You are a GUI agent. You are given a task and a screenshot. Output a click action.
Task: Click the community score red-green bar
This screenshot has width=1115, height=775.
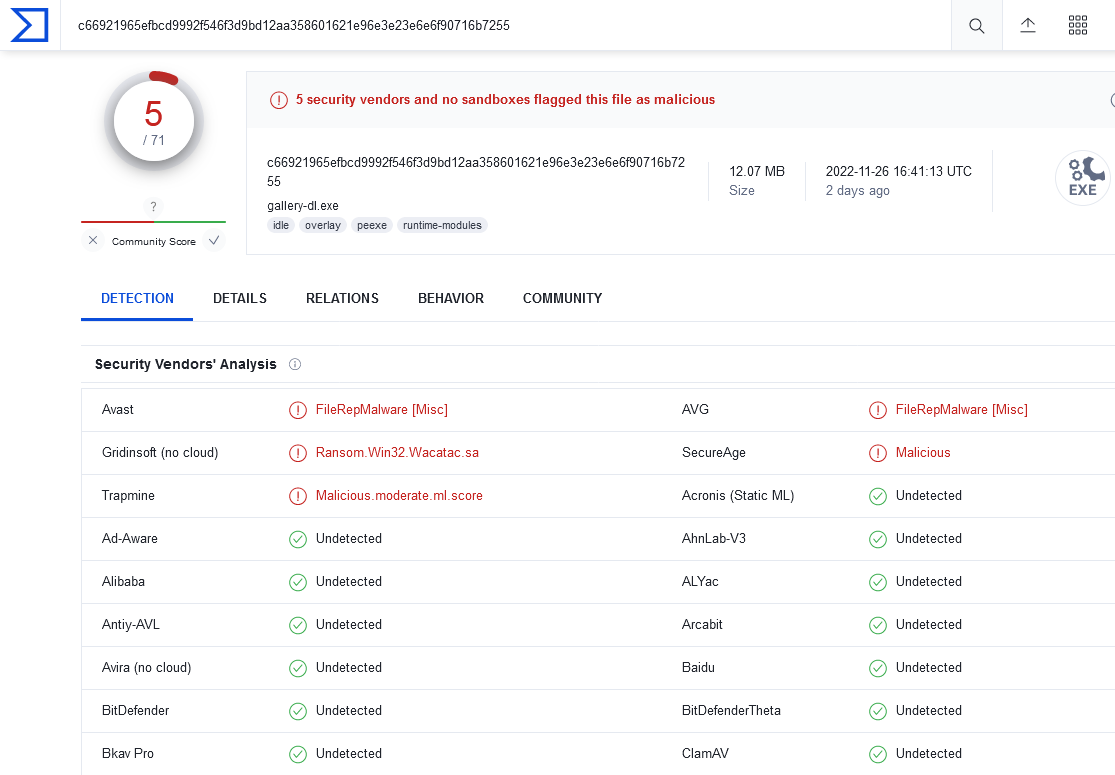(154, 222)
